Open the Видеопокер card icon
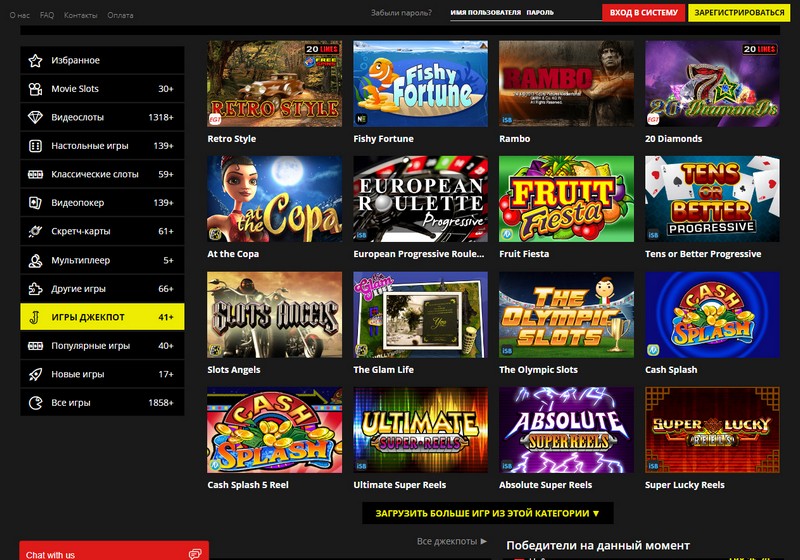 [x=35, y=203]
